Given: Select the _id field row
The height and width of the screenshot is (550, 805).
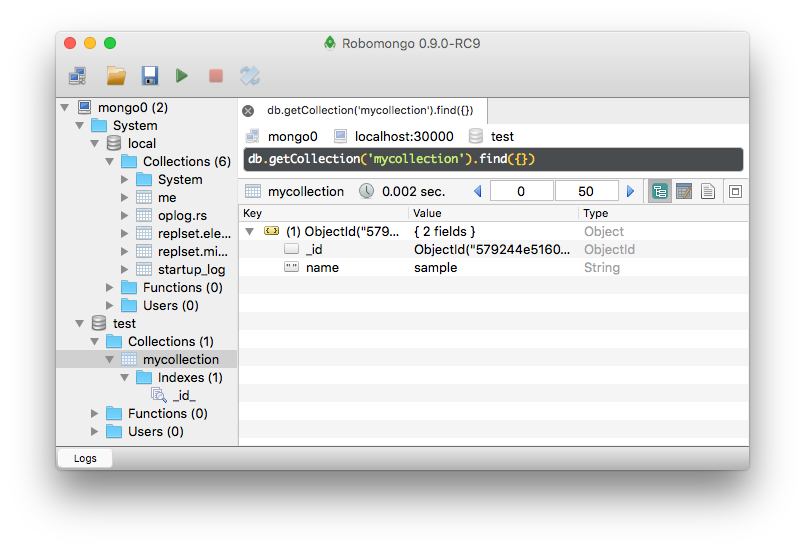Looking at the screenshot, I should point(493,250).
